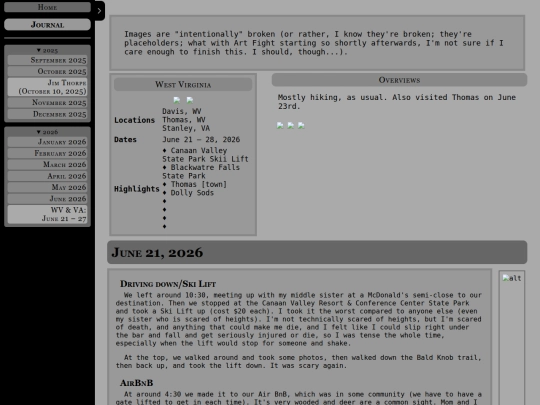The image size is (540, 405).
Task: Click middle broken image in Overviews section
Action: 291,125
